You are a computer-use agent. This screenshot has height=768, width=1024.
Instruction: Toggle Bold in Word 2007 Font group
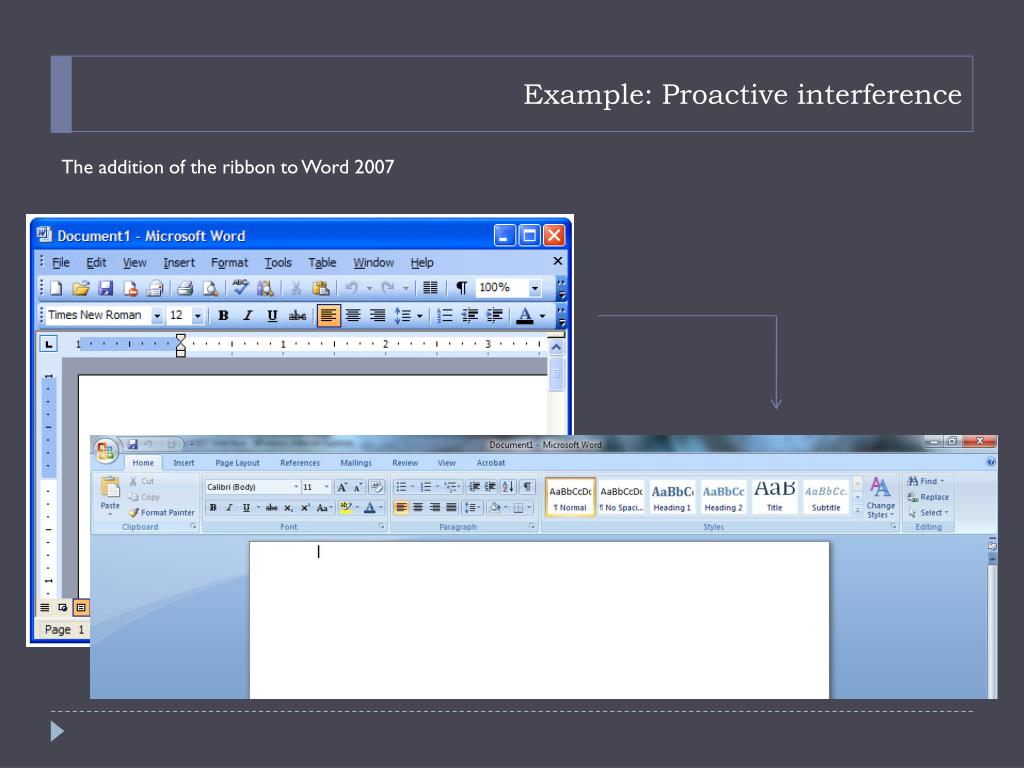pyautogui.click(x=213, y=508)
